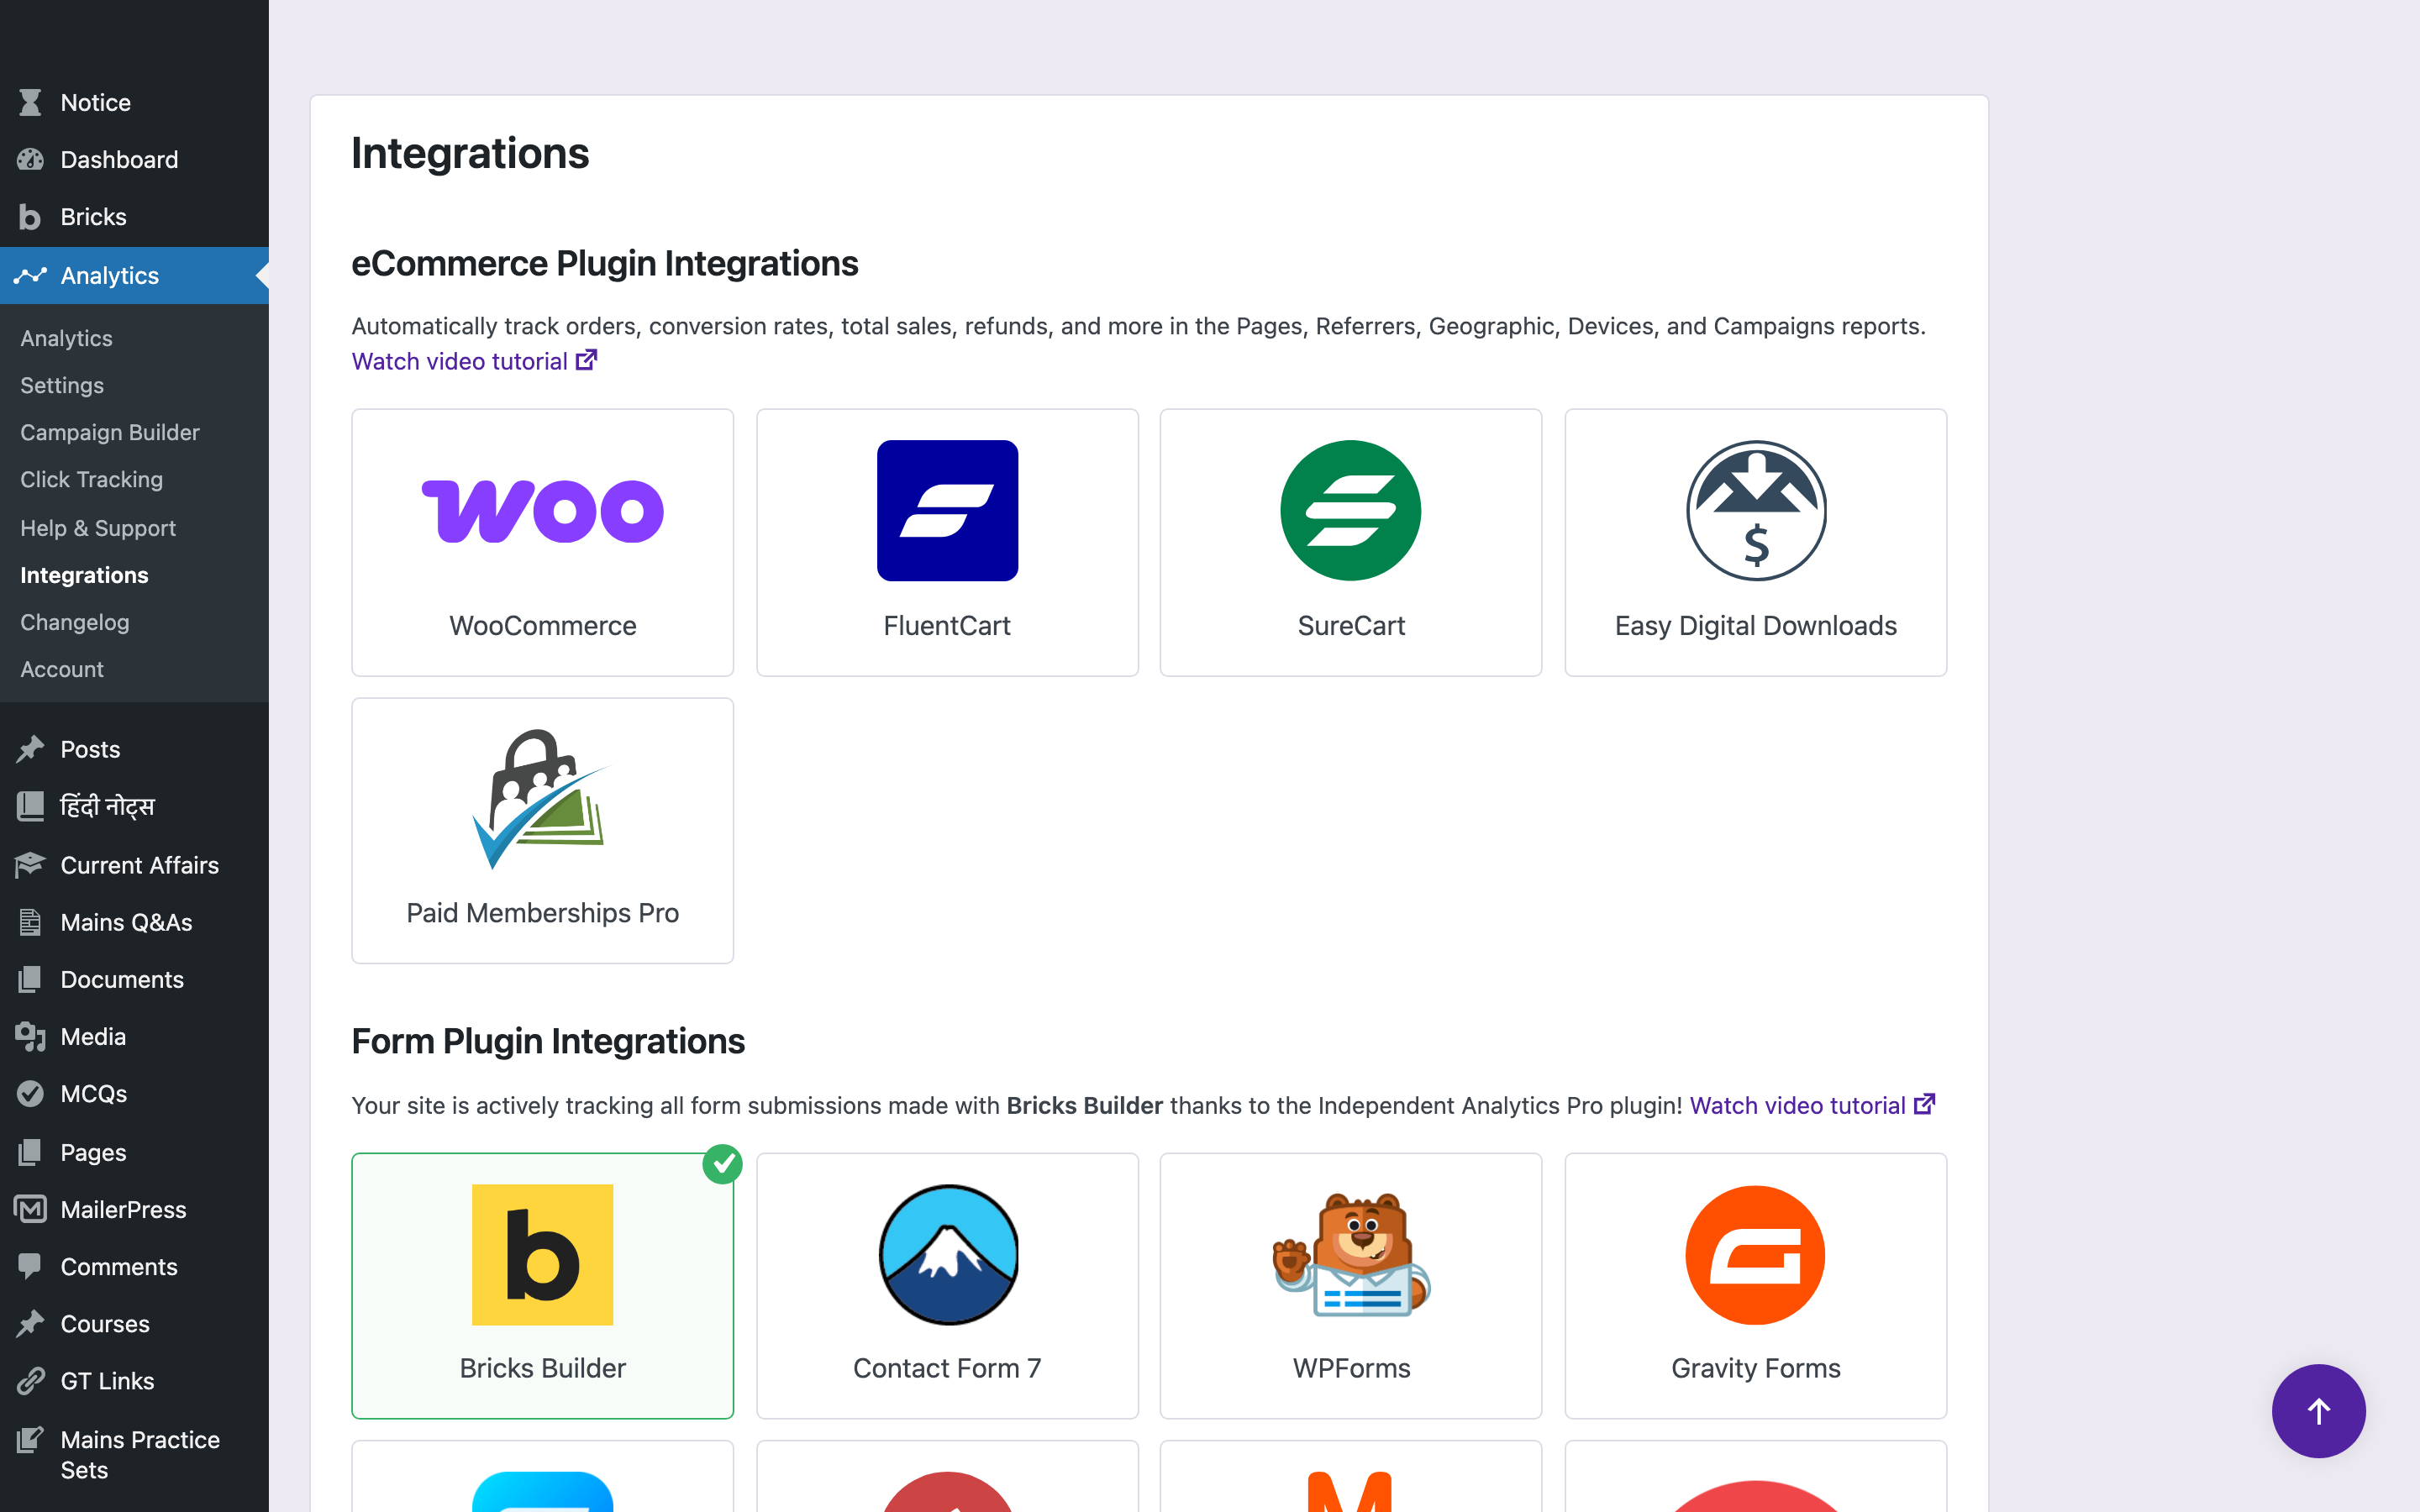Click the Gravity Forms orange logo
The height and width of the screenshot is (1512, 2420).
click(1755, 1254)
